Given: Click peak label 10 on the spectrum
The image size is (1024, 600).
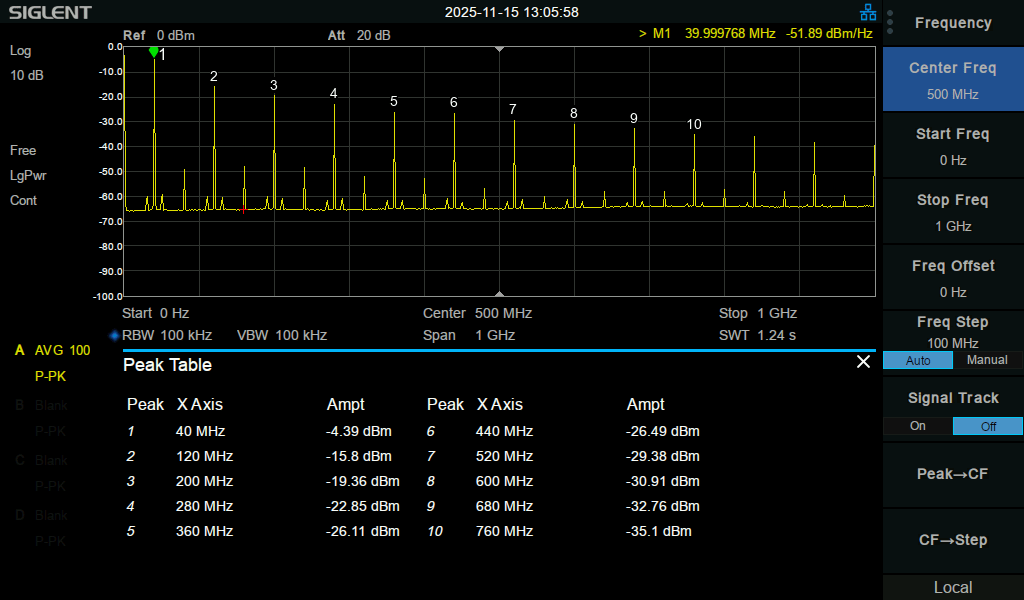Looking at the screenshot, I should 694,124.
